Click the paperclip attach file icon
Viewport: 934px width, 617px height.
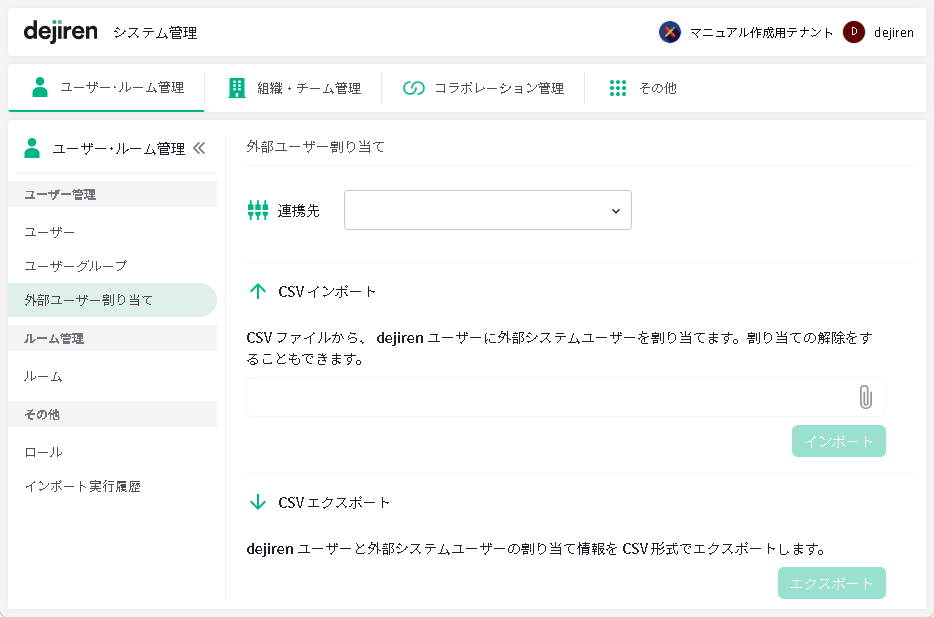(865, 397)
